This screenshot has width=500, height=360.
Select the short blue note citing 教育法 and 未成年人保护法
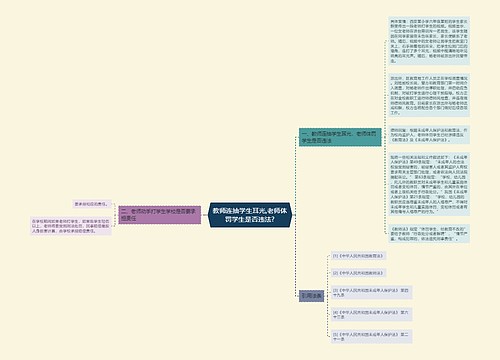coord(429,135)
